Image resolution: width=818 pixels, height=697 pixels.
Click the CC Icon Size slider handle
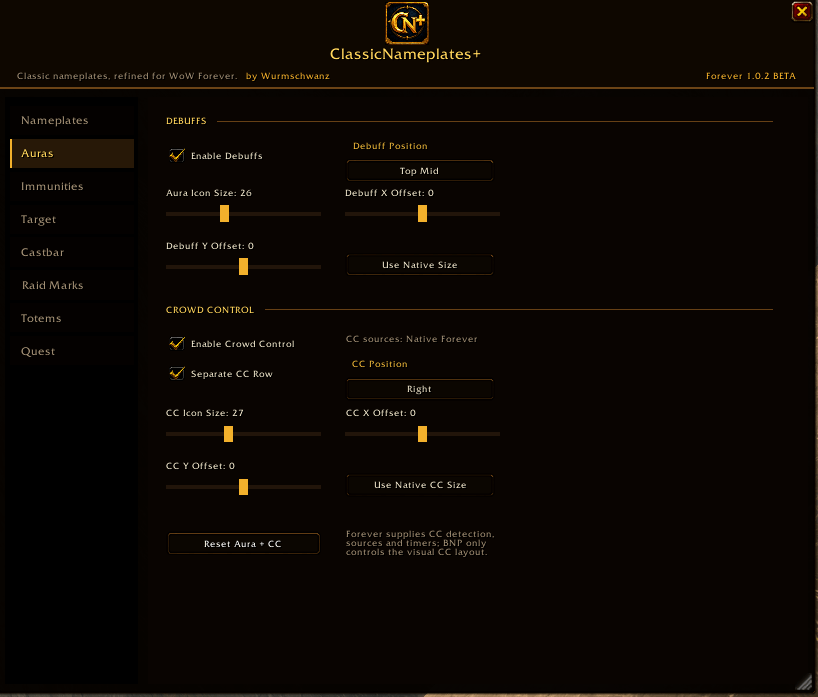coord(228,434)
